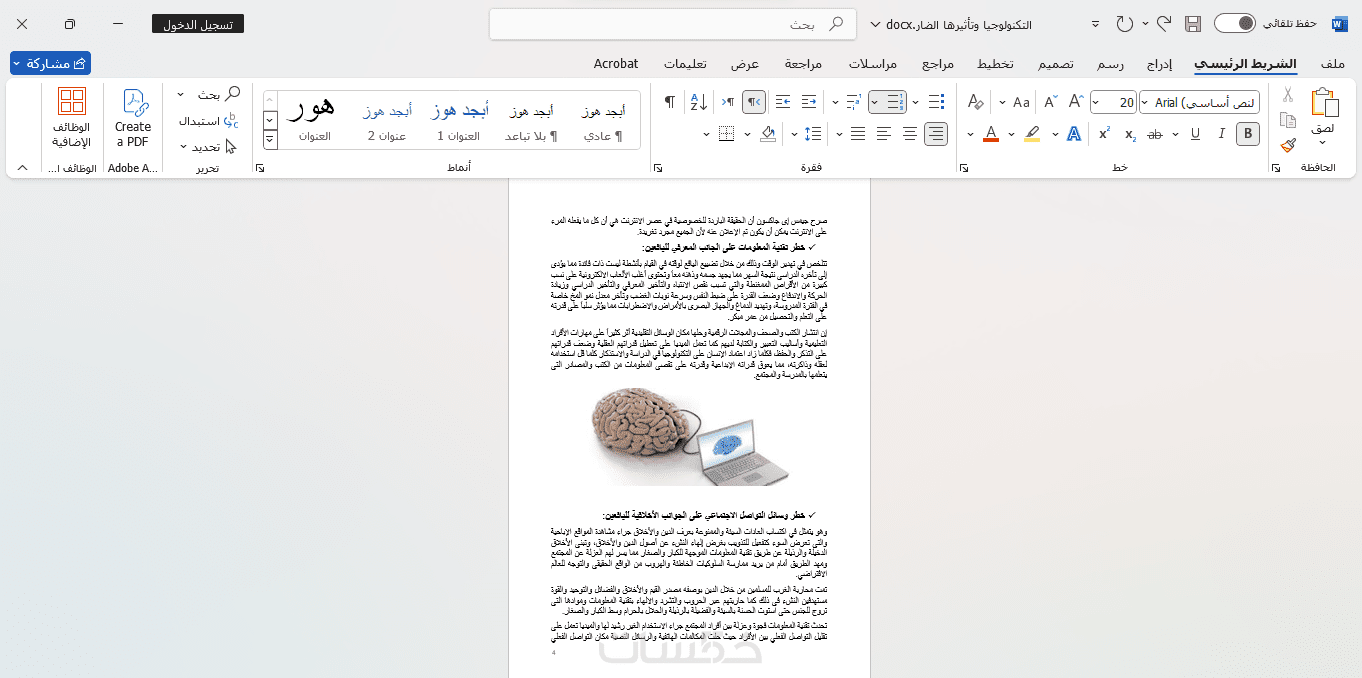Image resolution: width=1362 pixels, height=678 pixels.
Task: Toggle show paragraph marks ¶ button
Action: (x=669, y=102)
